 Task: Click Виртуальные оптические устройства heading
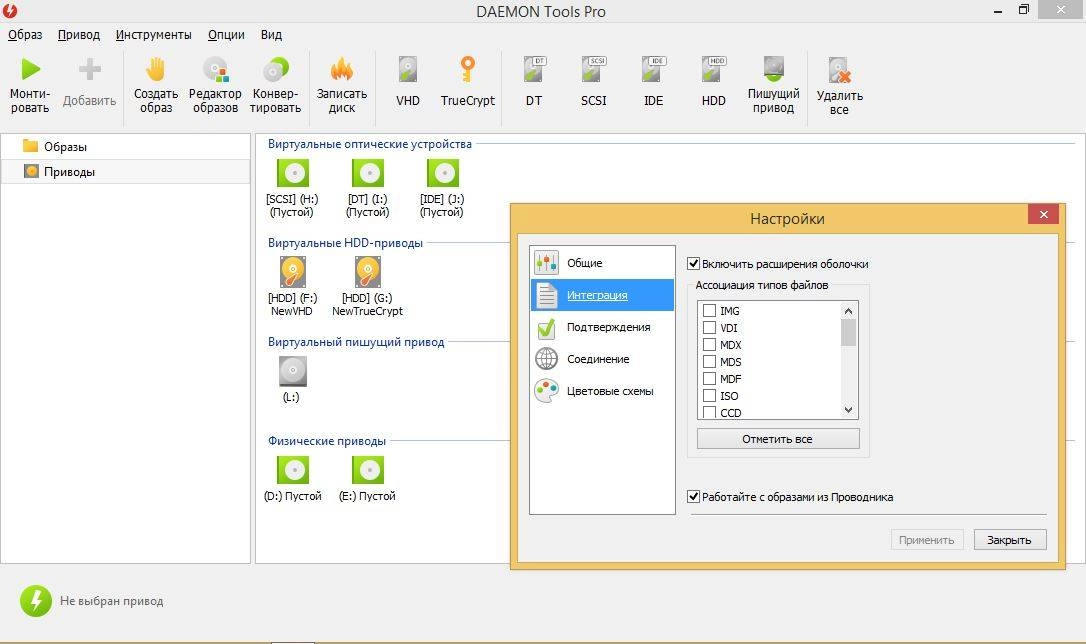[370, 144]
